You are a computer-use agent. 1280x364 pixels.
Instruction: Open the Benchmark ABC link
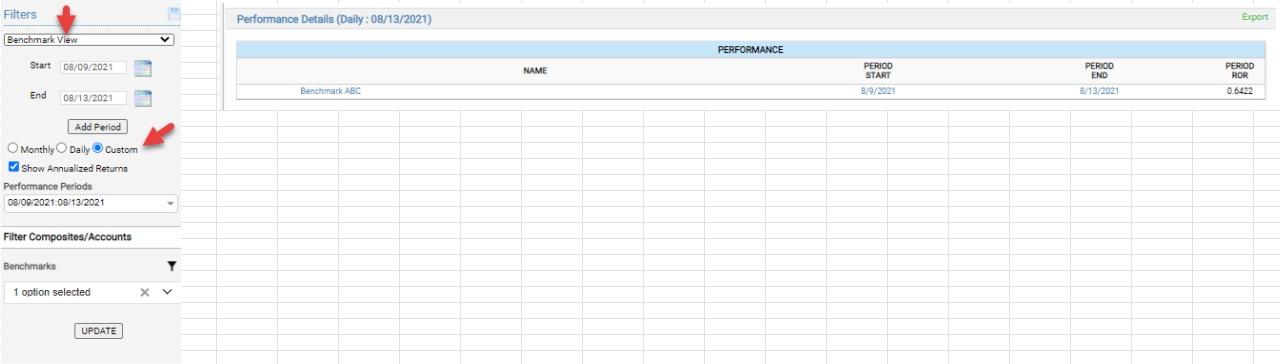[x=331, y=91]
